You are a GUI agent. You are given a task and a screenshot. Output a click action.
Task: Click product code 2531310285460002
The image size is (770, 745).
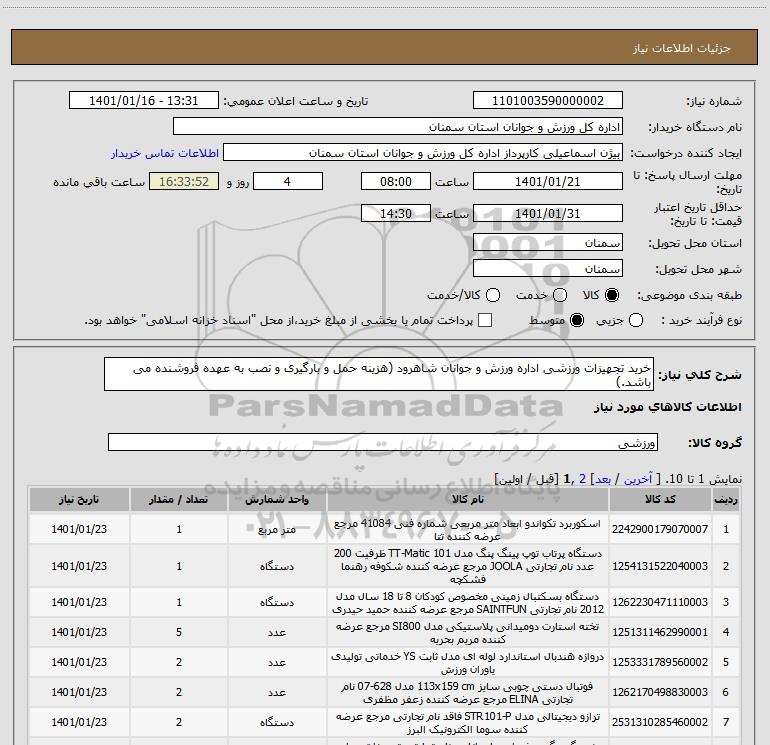[x=660, y=722]
